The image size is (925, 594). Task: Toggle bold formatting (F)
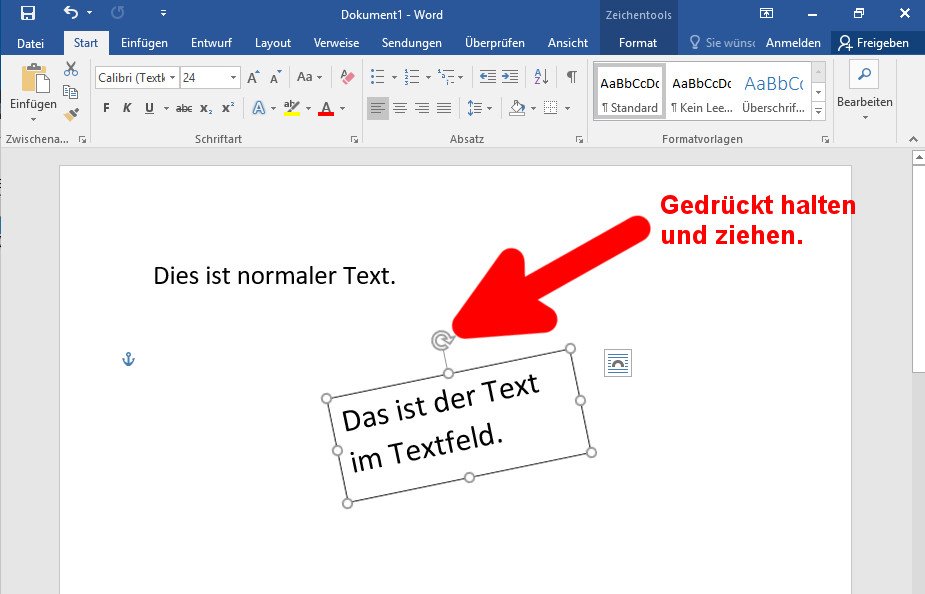[x=107, y=106]
